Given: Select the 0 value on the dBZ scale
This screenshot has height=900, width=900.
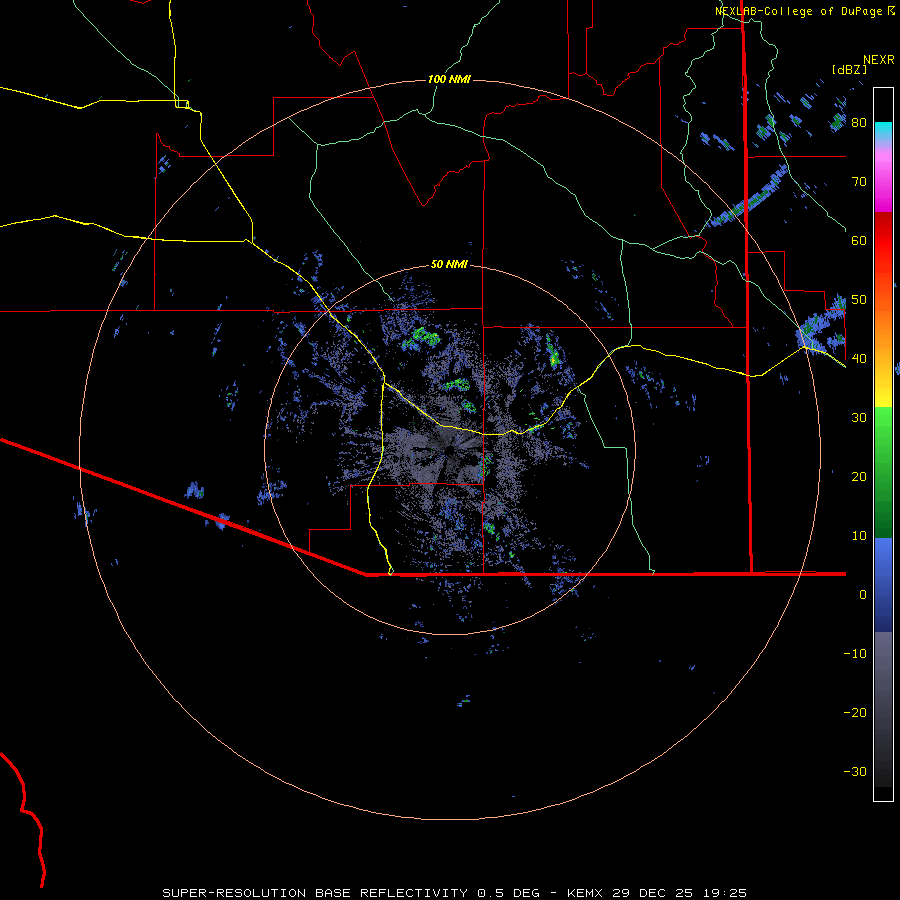Looking at the screenshot, I should (x=863, y=595).
